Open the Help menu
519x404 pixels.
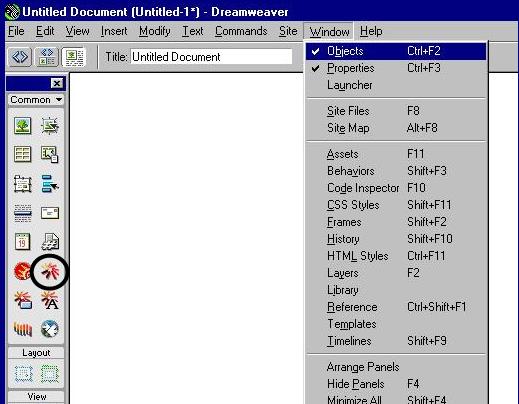pyautogui.click(x=371, y=31)
